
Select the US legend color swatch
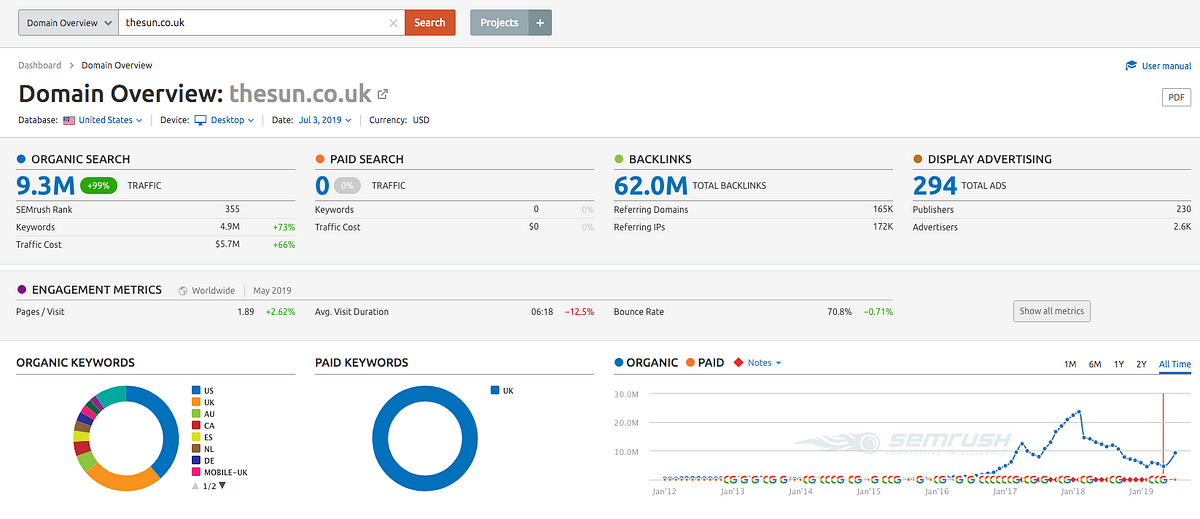click(196, 390)
